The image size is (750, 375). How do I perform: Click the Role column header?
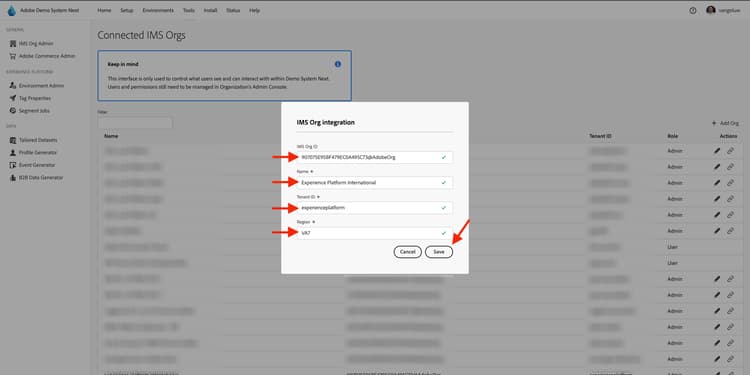click(x=673, y=136)
